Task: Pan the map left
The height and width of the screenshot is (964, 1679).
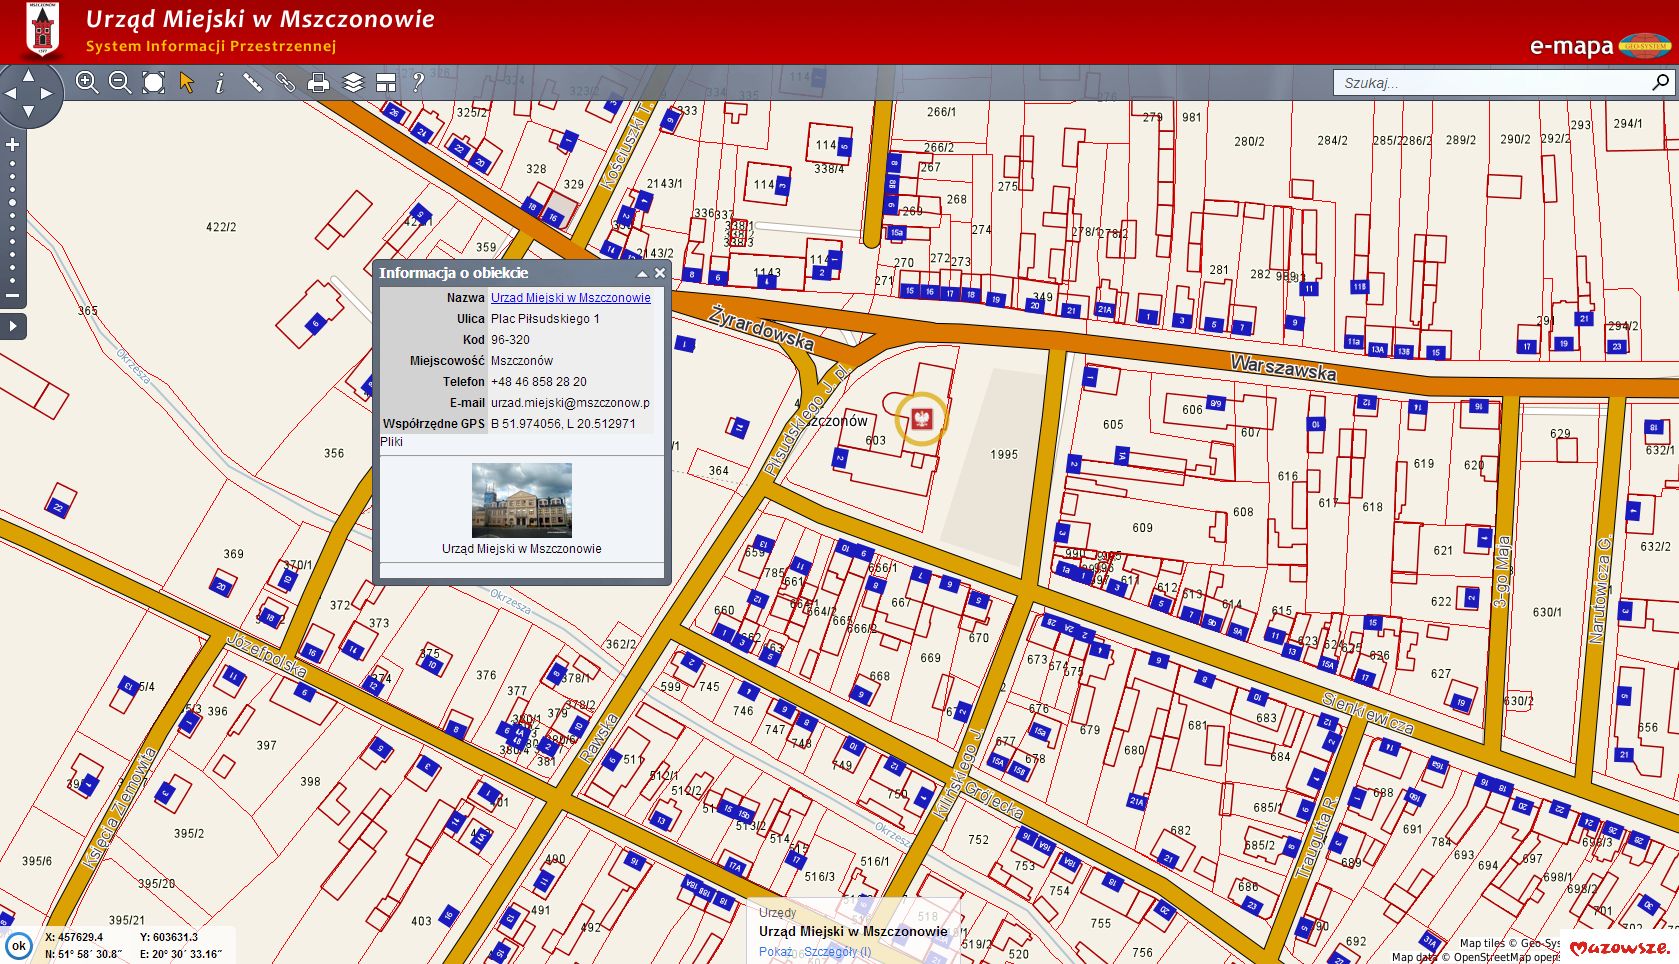Action: click(10, 93)
